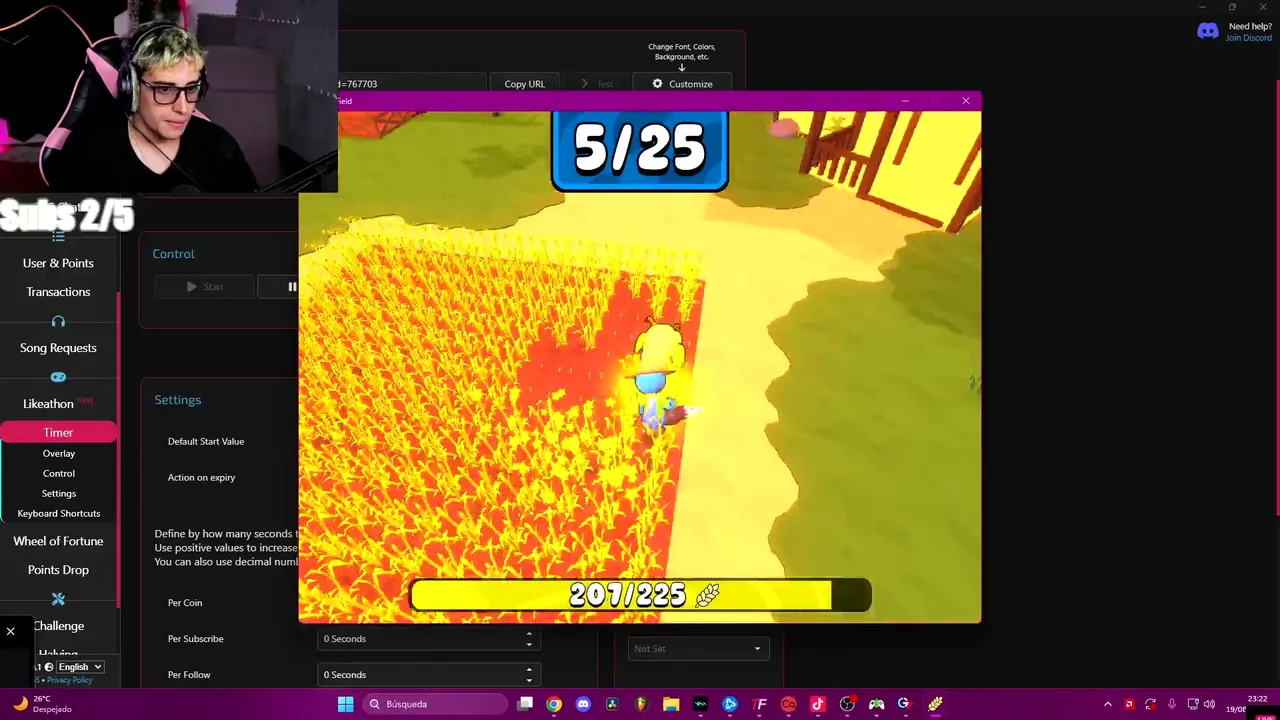Open the Windows Start menu
Viewport: 1280px width, 720px height.
click(x=345, y=704)
